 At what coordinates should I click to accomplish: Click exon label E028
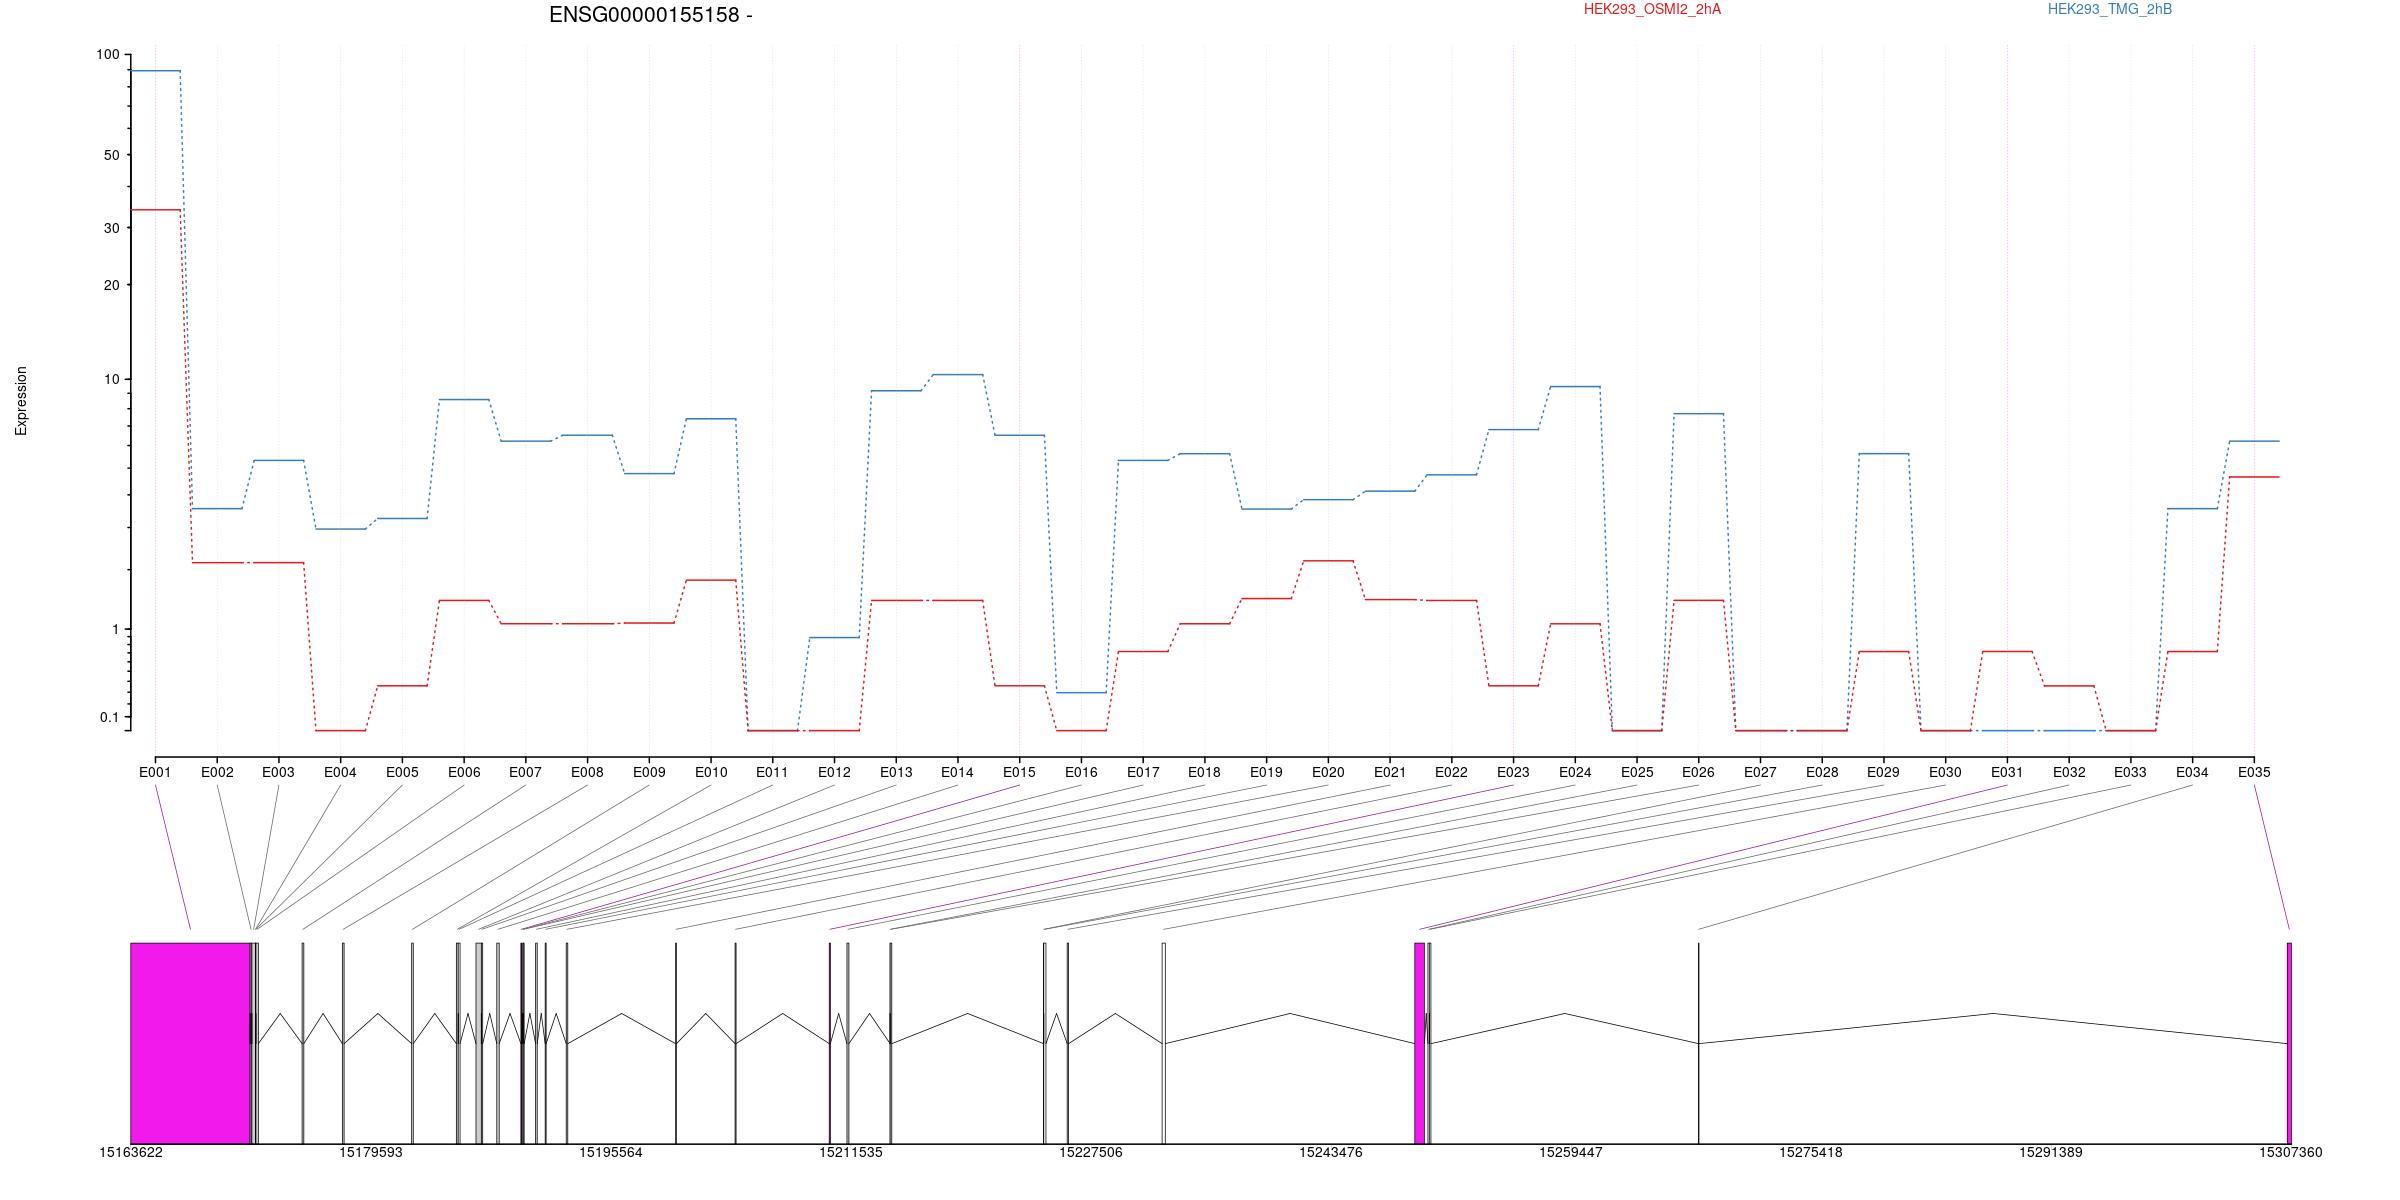point(1822,772)
